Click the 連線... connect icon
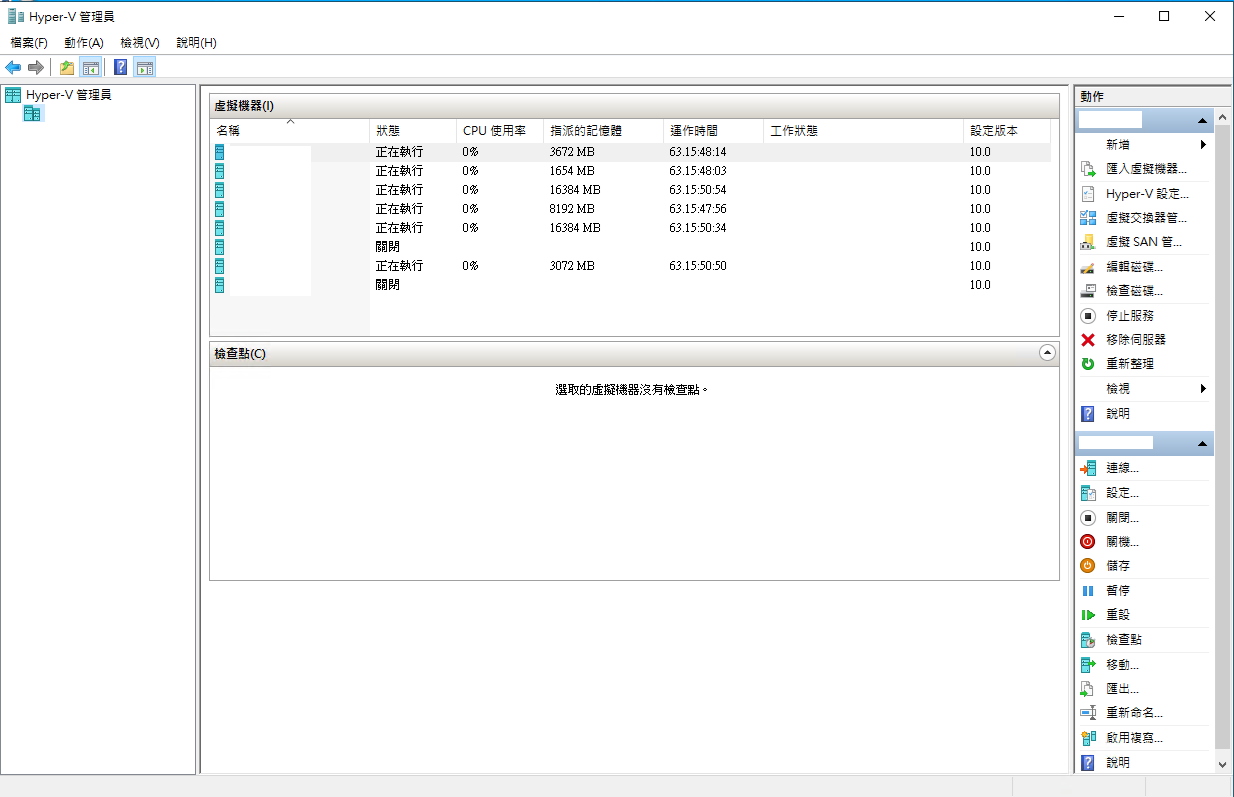The height and width of the screenshot is (797, 1234). point(1088,468)
